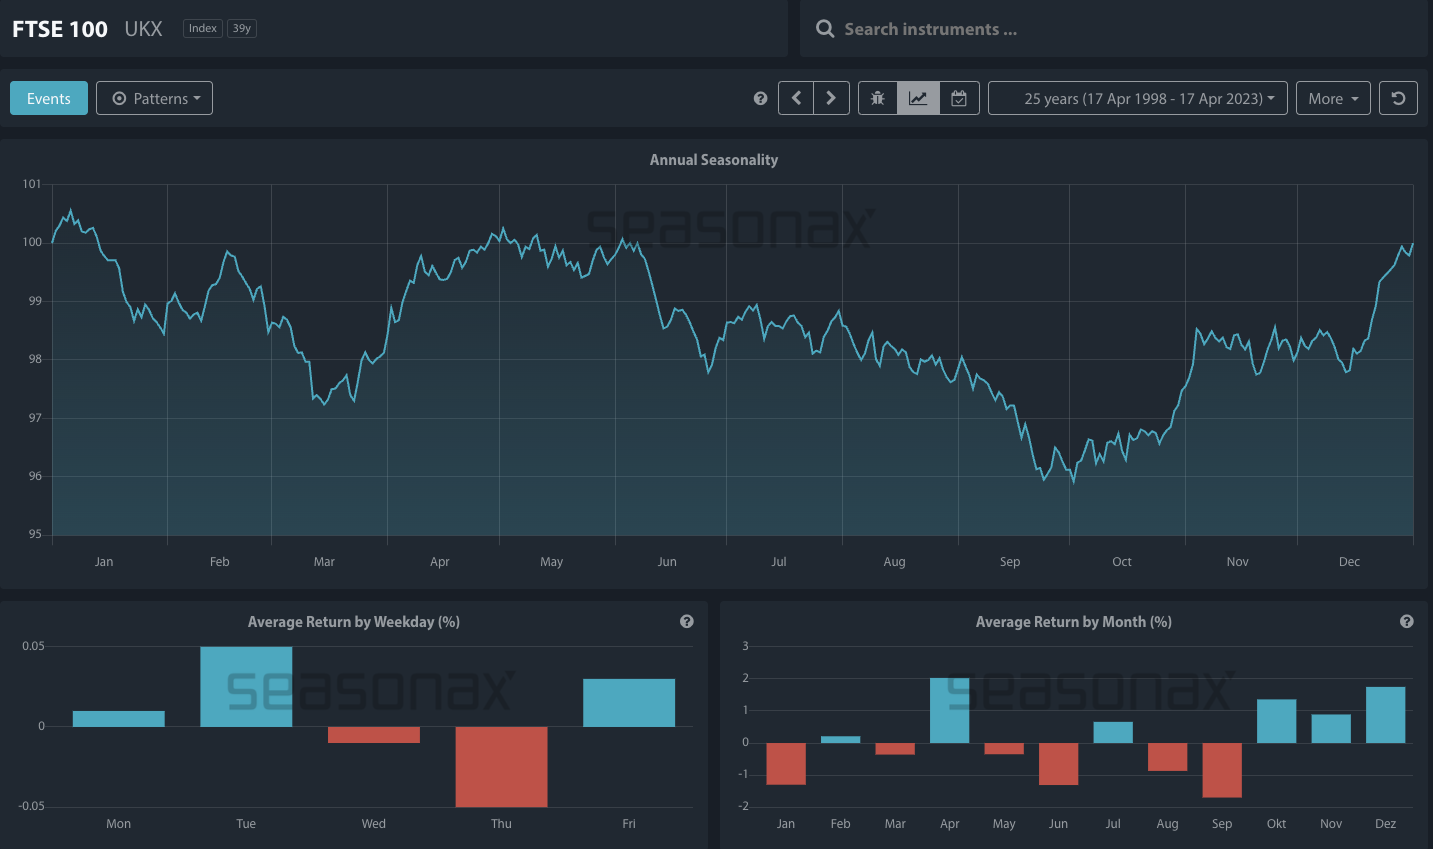This screenshot has width=1433, height=849.
Task: Go to previous period arrow
Action: point(796,98)
